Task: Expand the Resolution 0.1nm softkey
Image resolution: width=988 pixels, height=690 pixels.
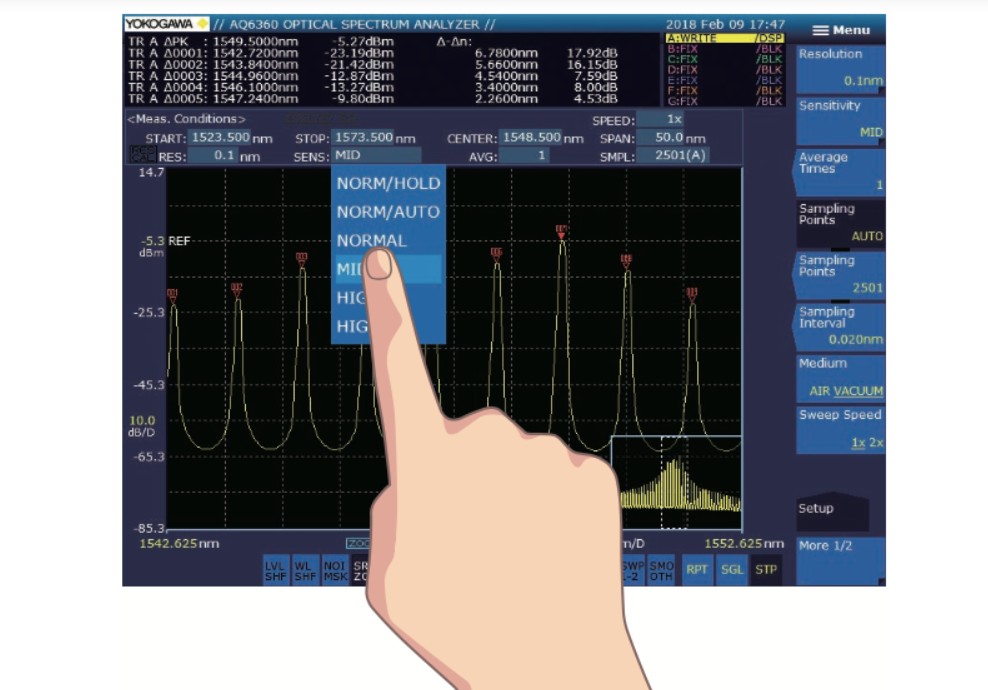Action: (x=840, y=67)
